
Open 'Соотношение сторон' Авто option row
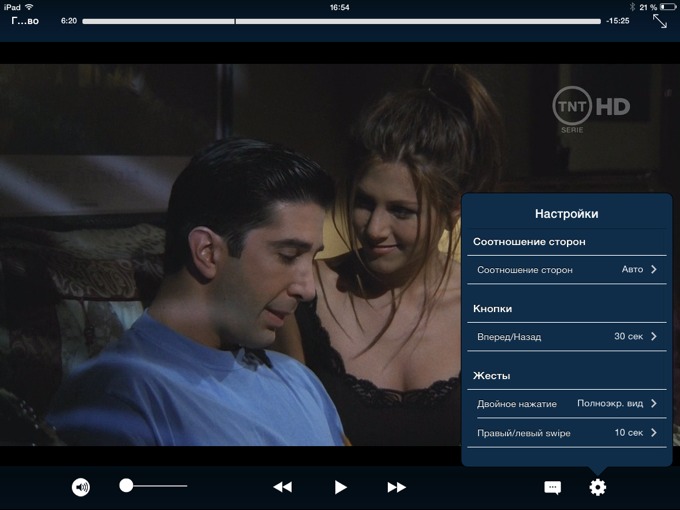click(567, 269)
